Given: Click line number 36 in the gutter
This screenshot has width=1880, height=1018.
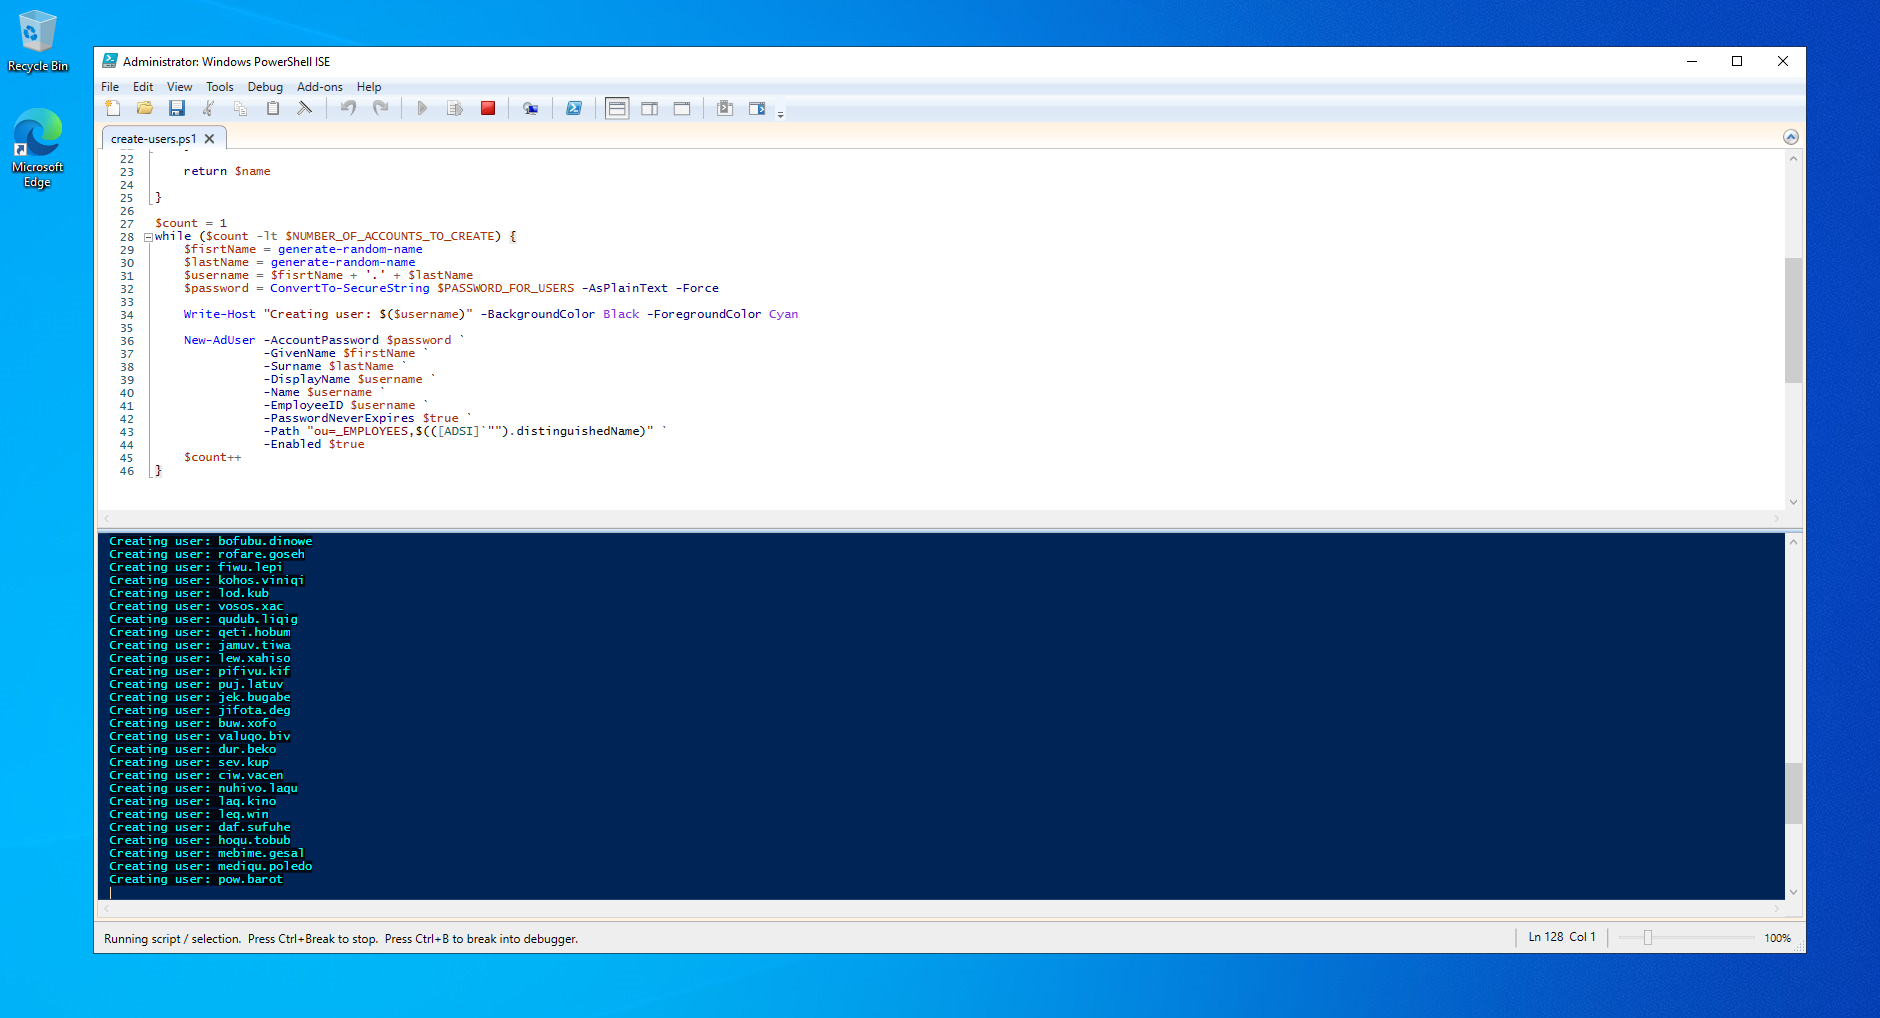Looking at the screenshot, I should click(x=127, y=341).
